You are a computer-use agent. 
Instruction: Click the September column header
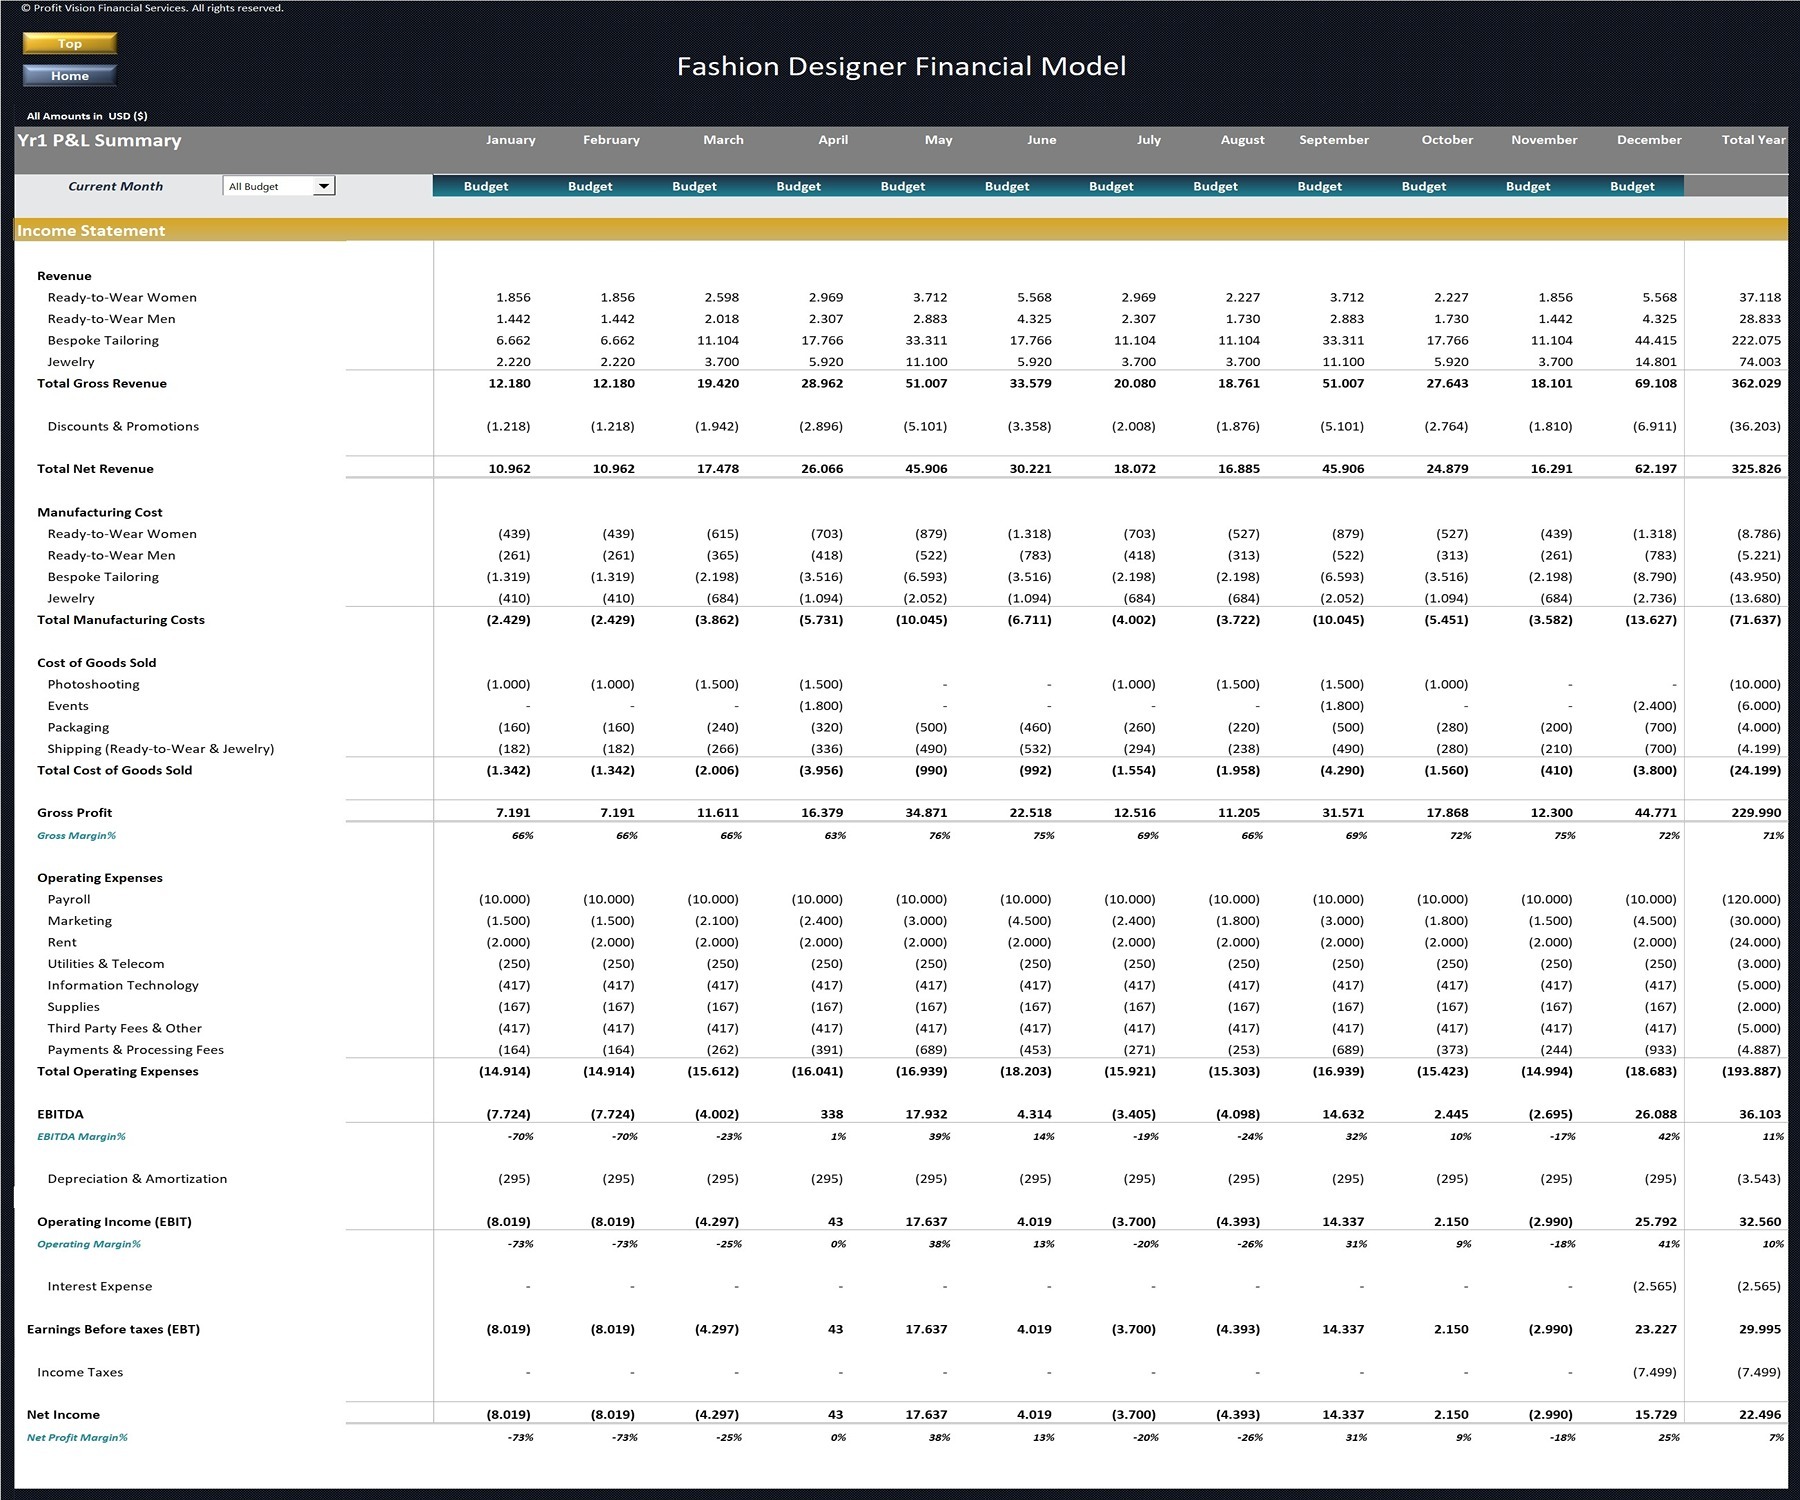tap(1334, 140)
